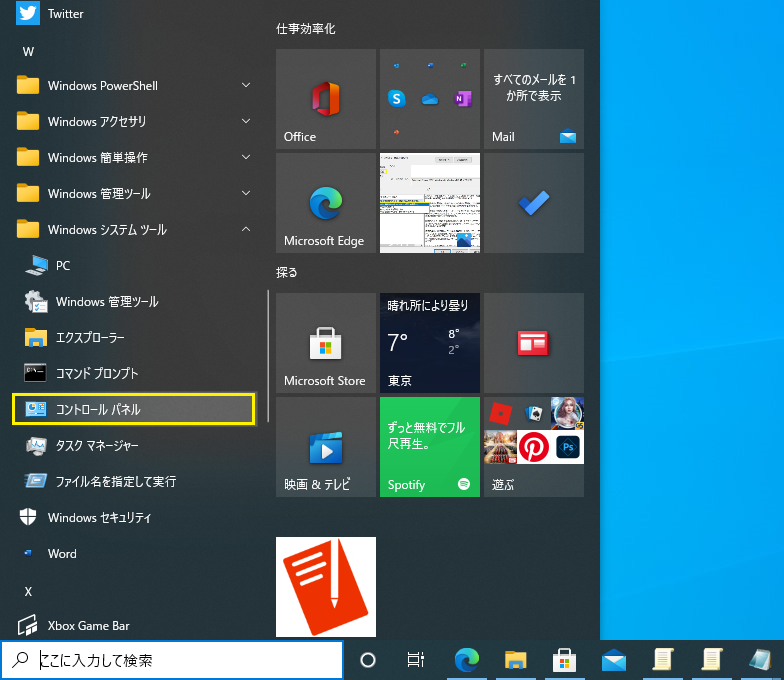Open the Photos screenshot live tile
This screenshot has height=680, width=784.
pos(430,203)
